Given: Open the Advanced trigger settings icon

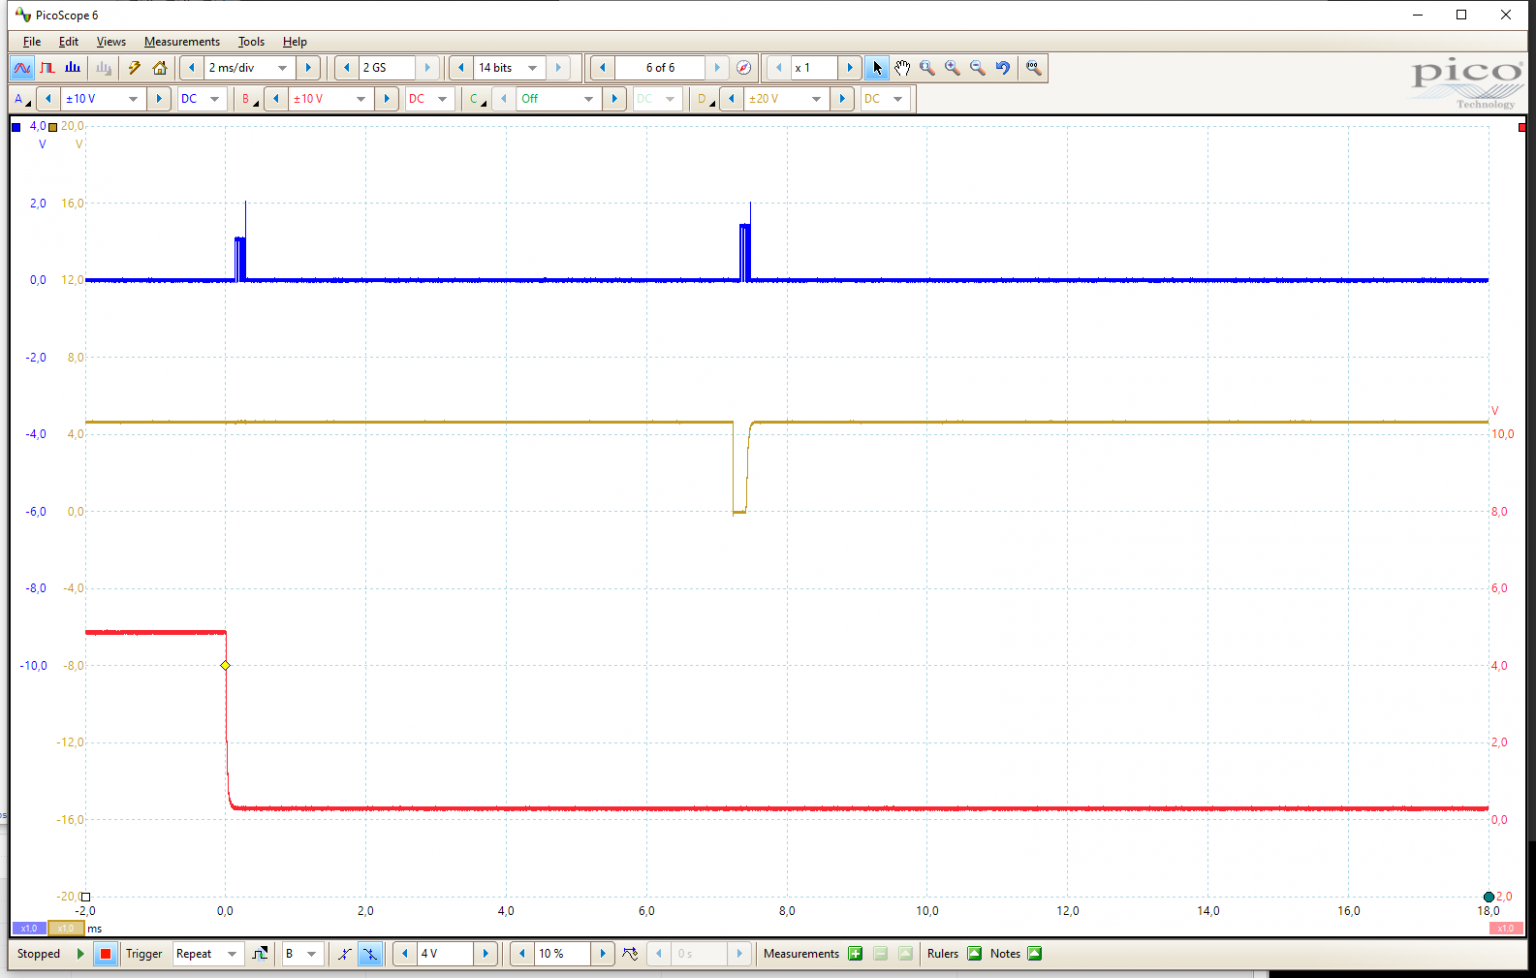Looking at the screenshot, I should 259,953.
